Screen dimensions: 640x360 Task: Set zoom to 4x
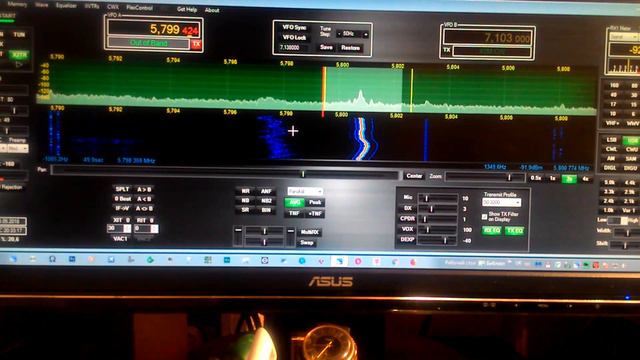coord(586,179)
